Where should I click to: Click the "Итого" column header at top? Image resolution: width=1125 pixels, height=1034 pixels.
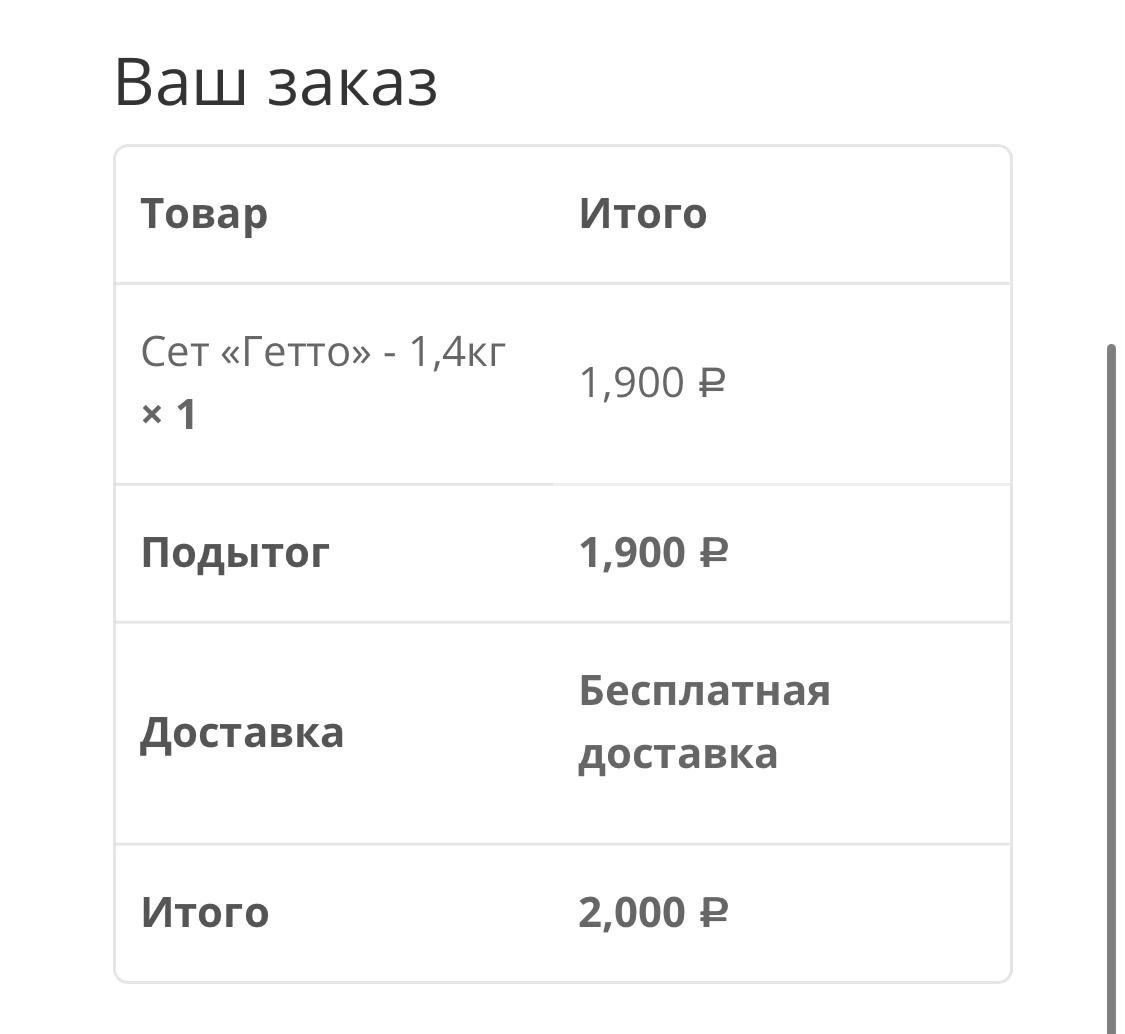pyautogui.click(x=642, y=214)
